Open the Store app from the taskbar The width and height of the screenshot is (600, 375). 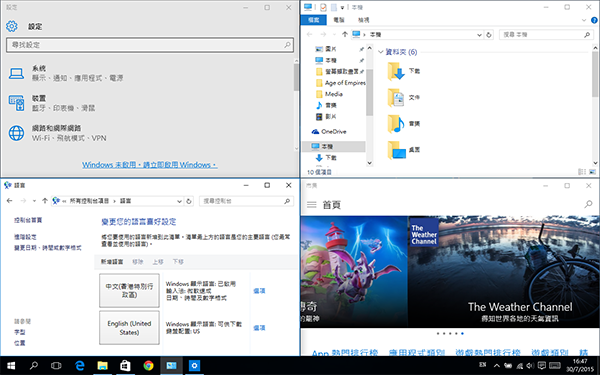[x=125, y=366]
